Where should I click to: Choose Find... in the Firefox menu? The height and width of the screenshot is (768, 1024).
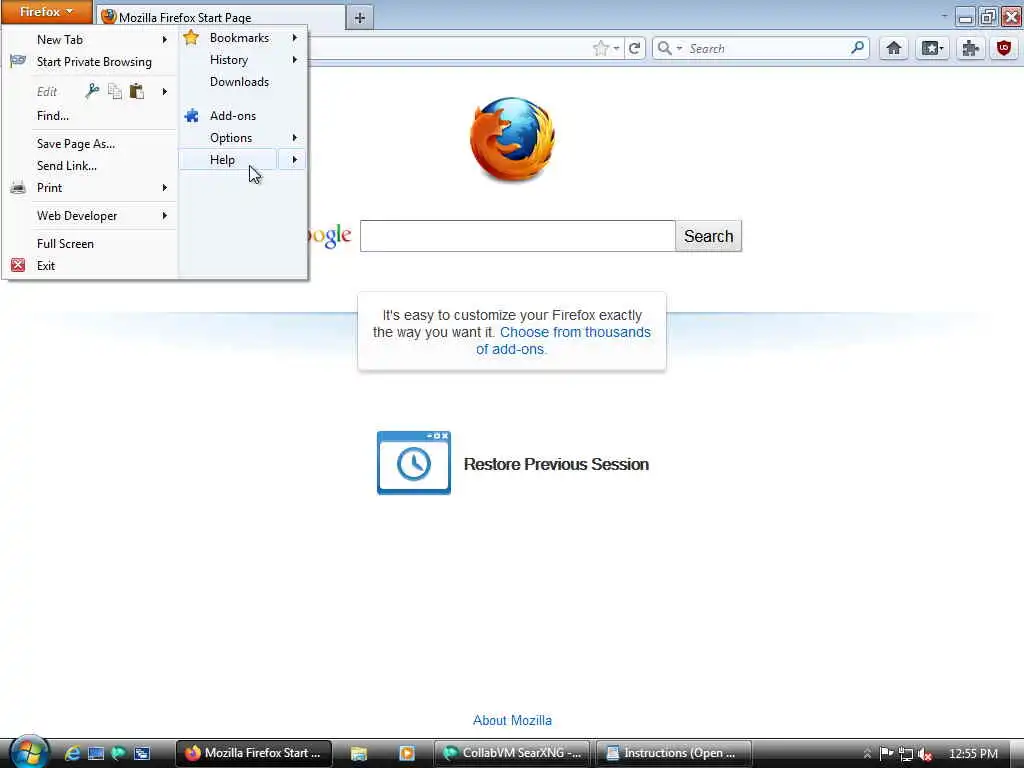click(x=53, y=116)
